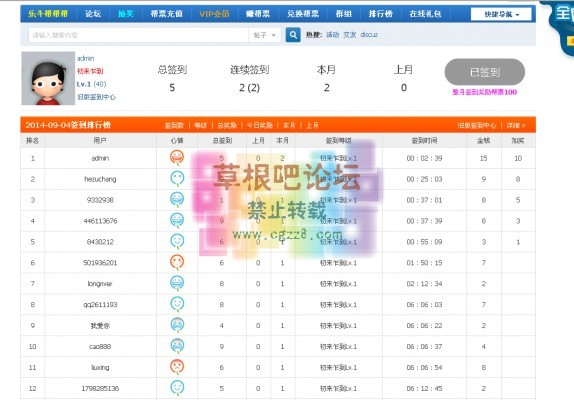The height and width of the screenshot is (400, 574).
Task: Click the search content input field
Action: tap(138, 35)
